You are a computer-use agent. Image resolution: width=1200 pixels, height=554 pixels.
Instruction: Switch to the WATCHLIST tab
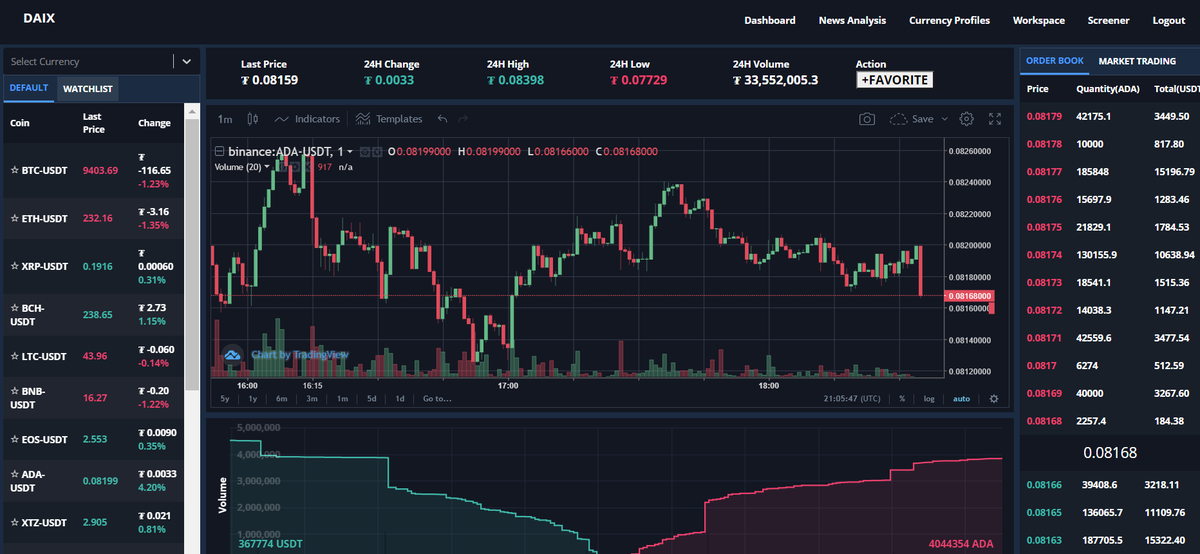(x=88, y=89)
